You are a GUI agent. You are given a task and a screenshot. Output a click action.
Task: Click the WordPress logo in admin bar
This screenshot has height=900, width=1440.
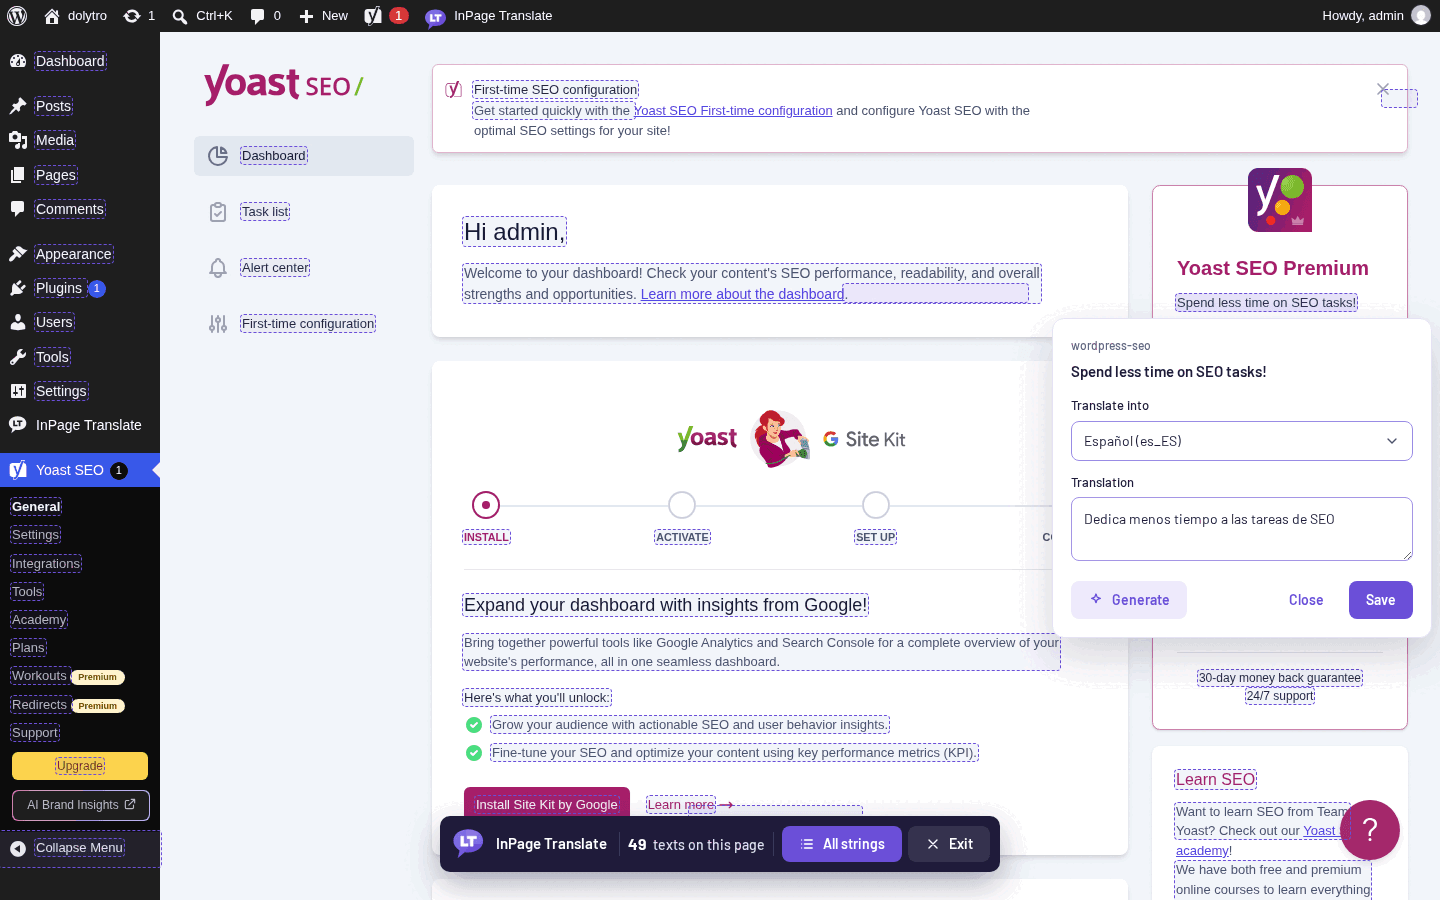click(x=17, y=16)
